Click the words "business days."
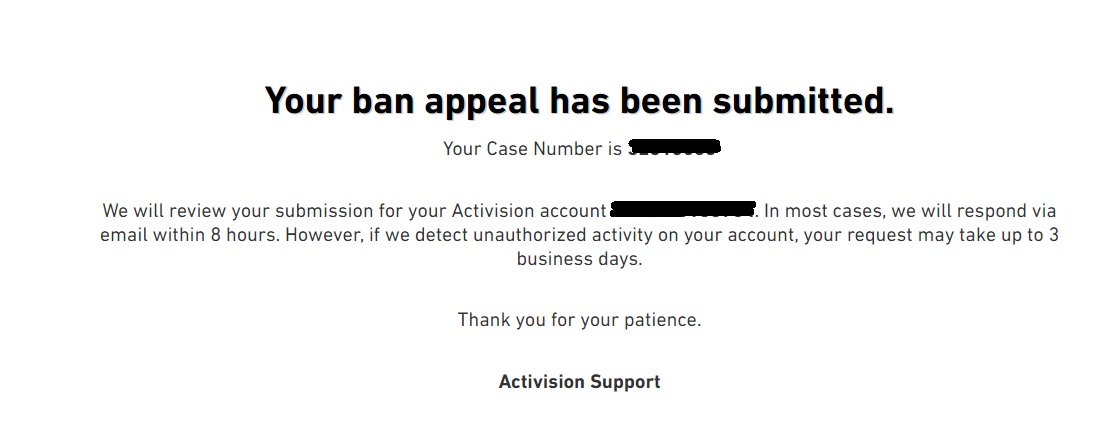This screenshot has height=425, width=1107. coord(580,259)
